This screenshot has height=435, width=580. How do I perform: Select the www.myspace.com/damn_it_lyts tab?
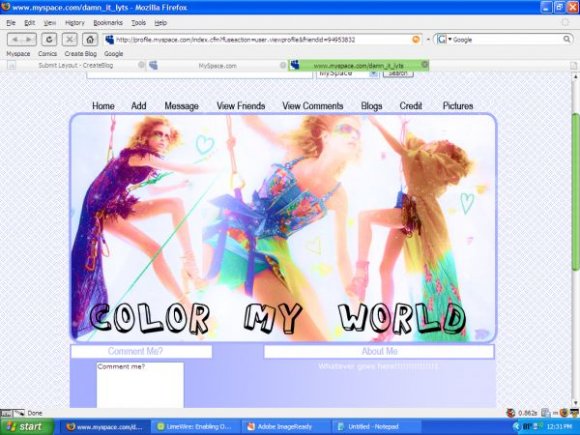358,65
